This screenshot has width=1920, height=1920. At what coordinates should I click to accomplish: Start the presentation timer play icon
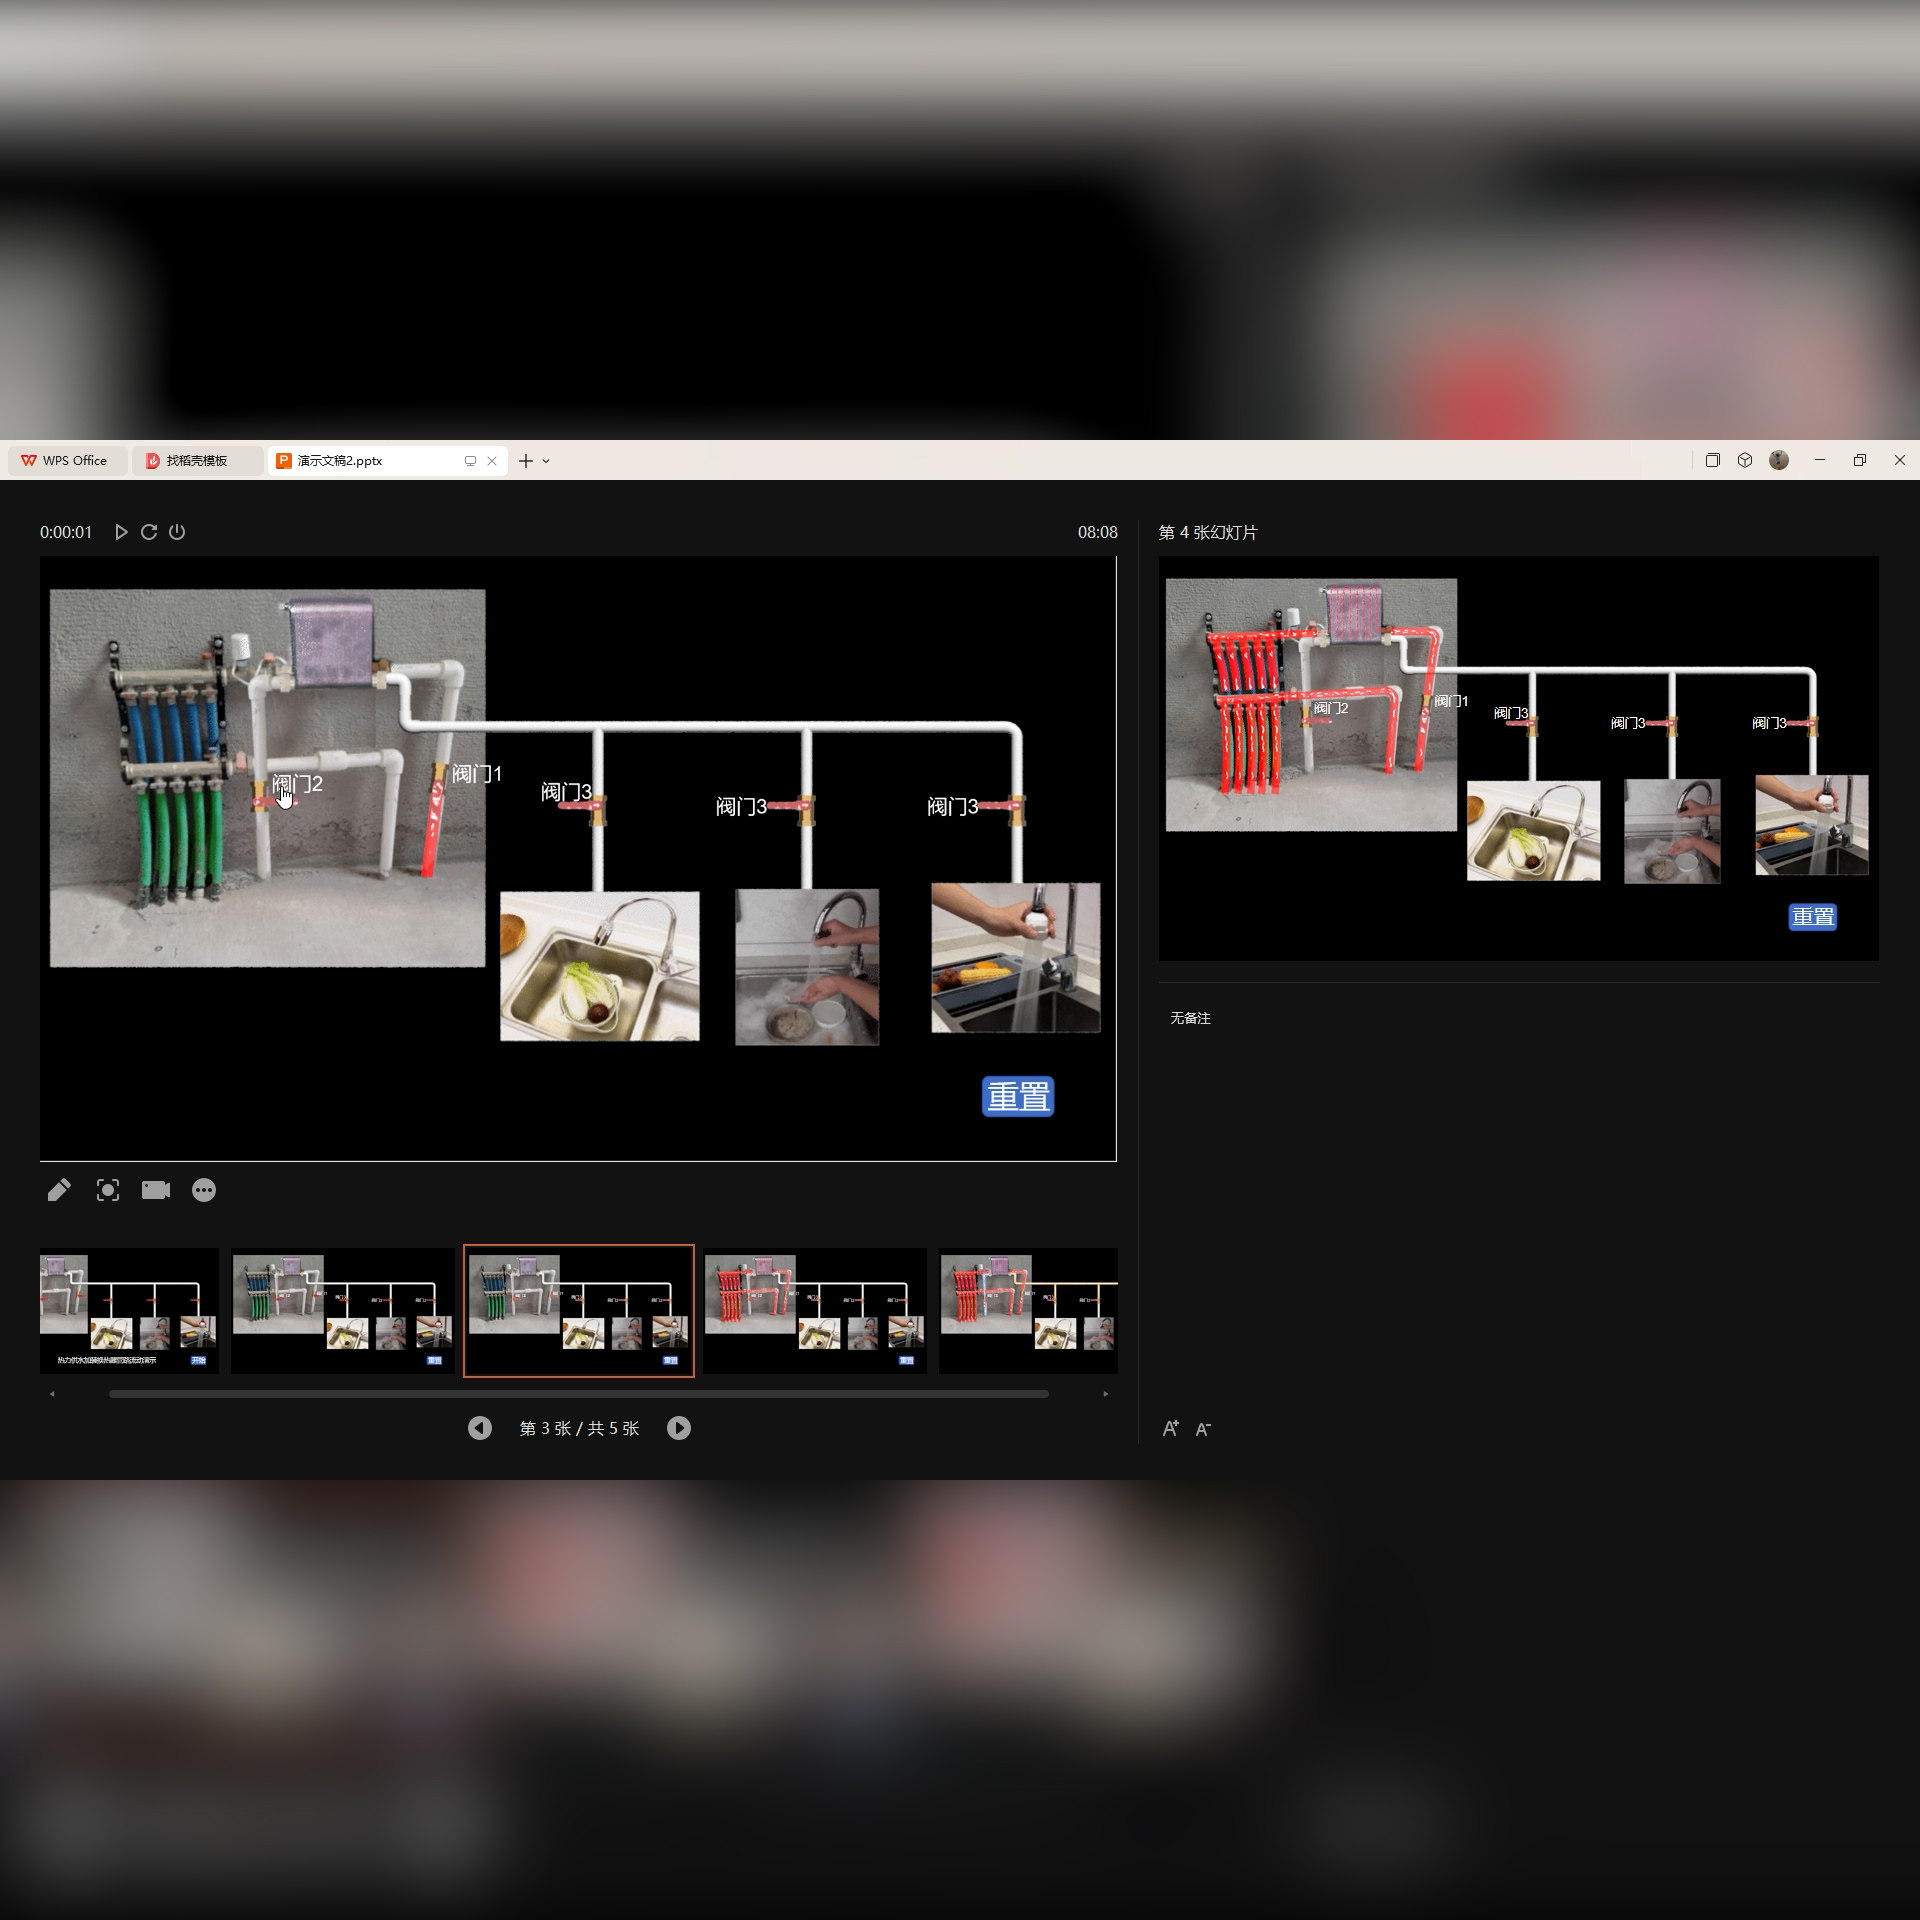[121, 532]
